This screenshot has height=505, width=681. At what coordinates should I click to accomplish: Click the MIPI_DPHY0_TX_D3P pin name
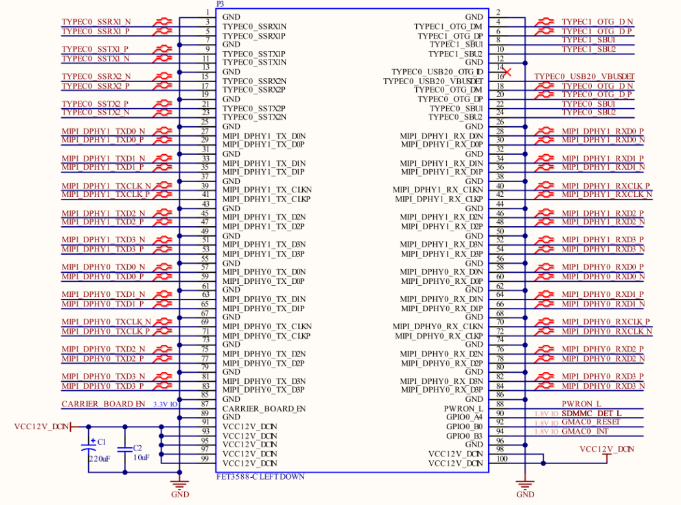(263, 389)
